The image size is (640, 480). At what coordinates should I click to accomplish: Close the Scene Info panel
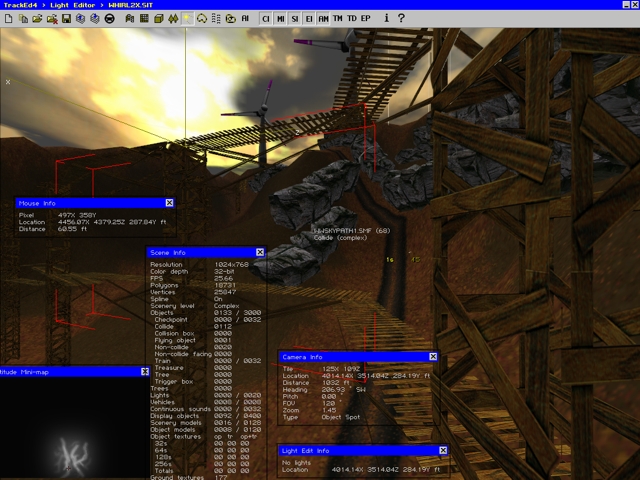pos(260,252)
